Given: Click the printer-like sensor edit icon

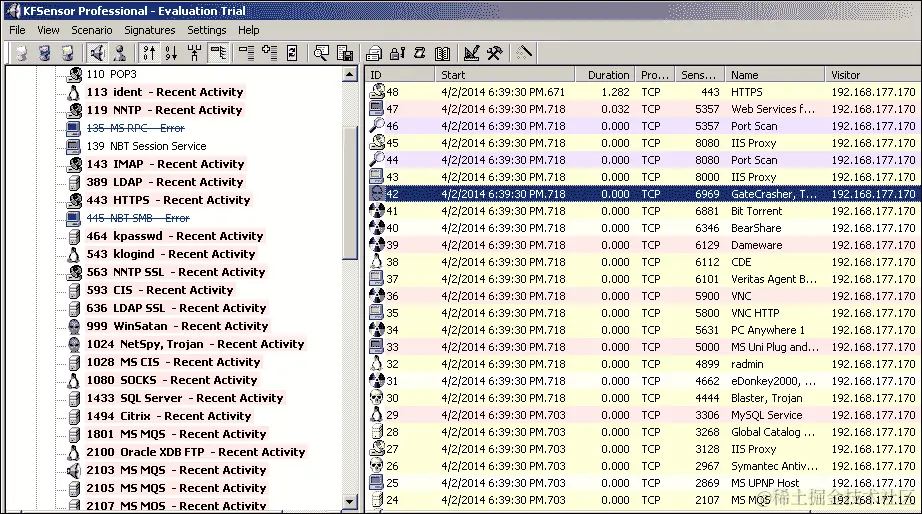Looking at the screenshot, I should (374, 53).
